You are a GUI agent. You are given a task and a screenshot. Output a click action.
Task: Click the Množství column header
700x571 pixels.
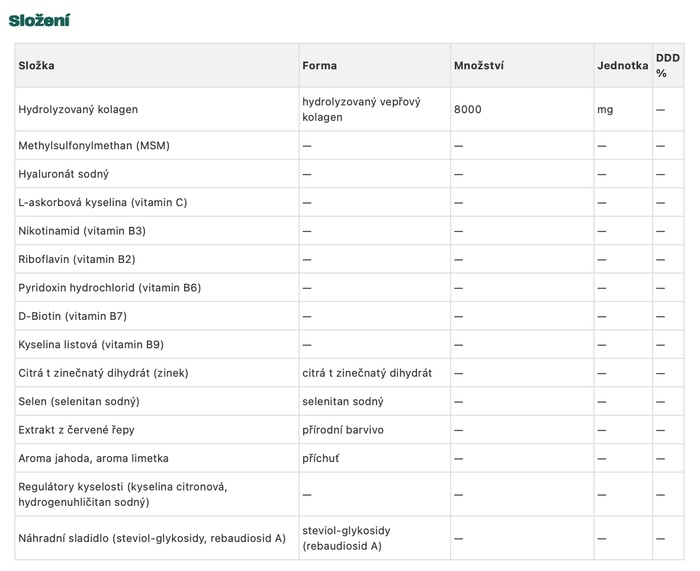click(479, 66)
